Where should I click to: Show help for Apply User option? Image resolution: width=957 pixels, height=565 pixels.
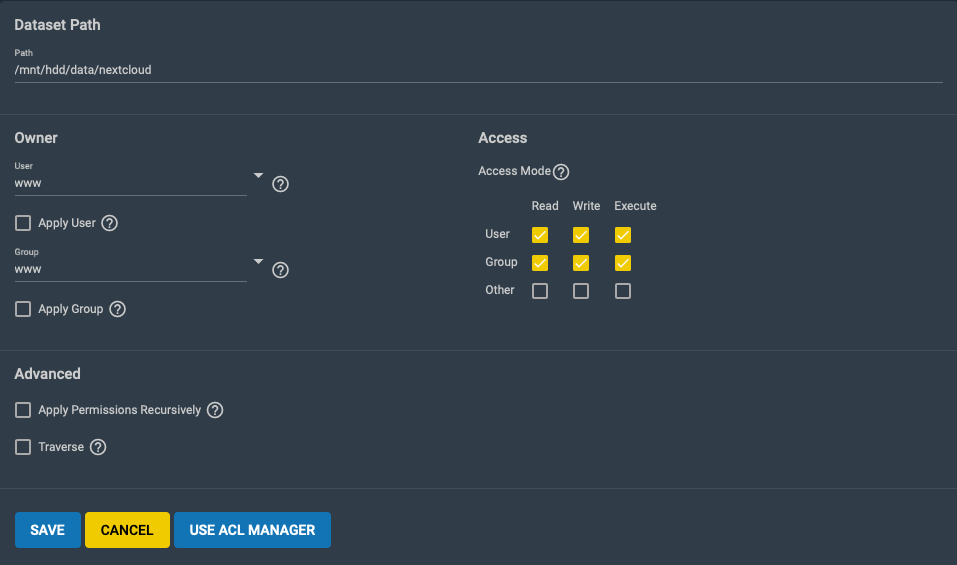tap(109, 223)
